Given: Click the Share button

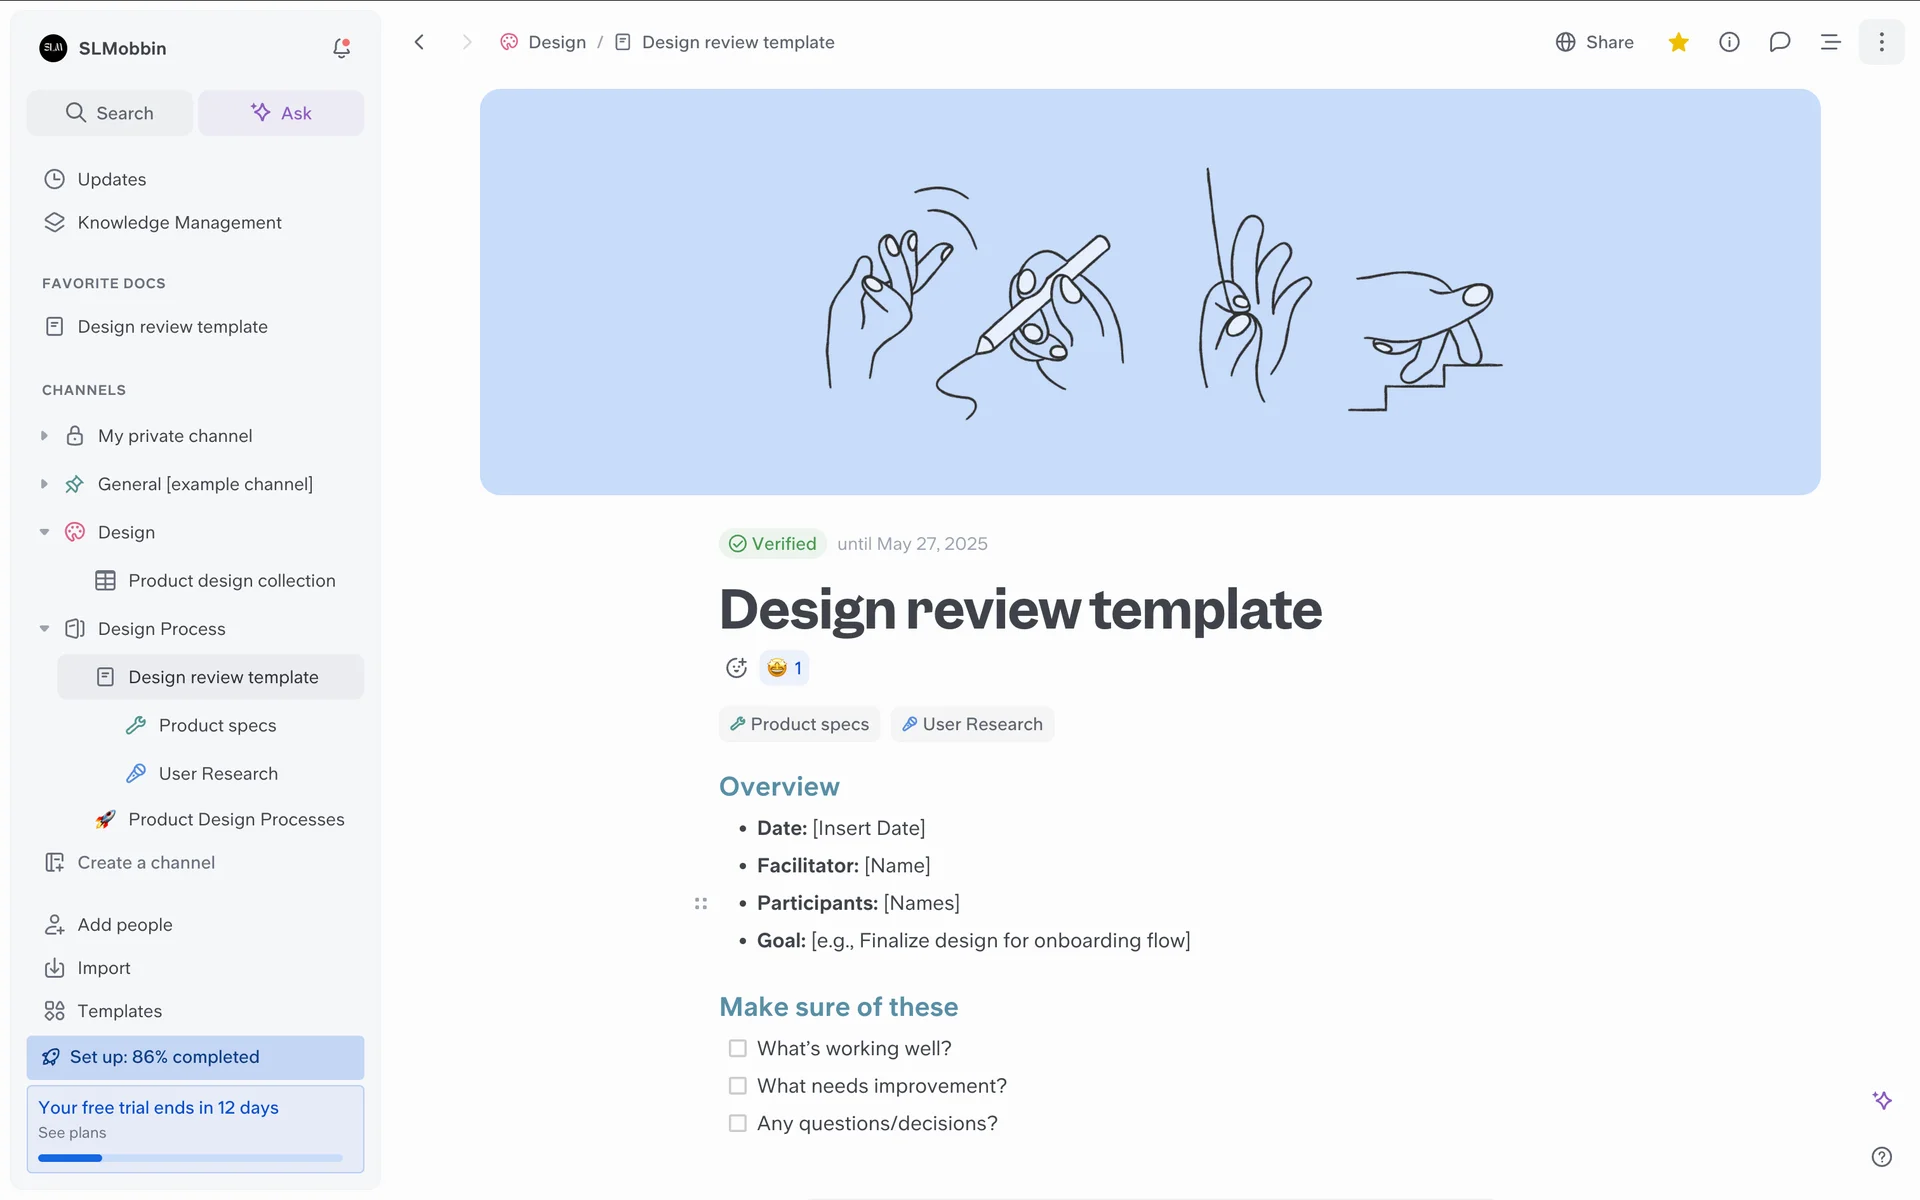Looking at the screenshot, I should click(1594, 42).
